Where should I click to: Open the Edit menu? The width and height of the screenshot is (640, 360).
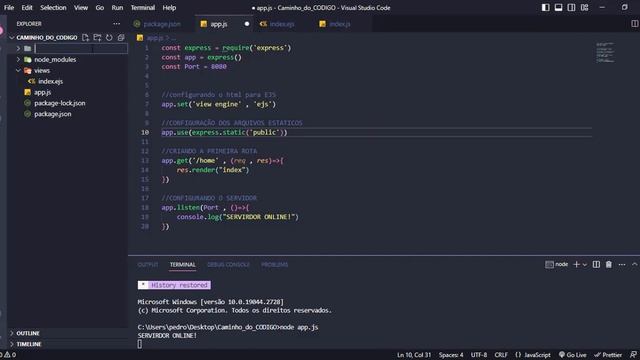[x=27, y=7]
